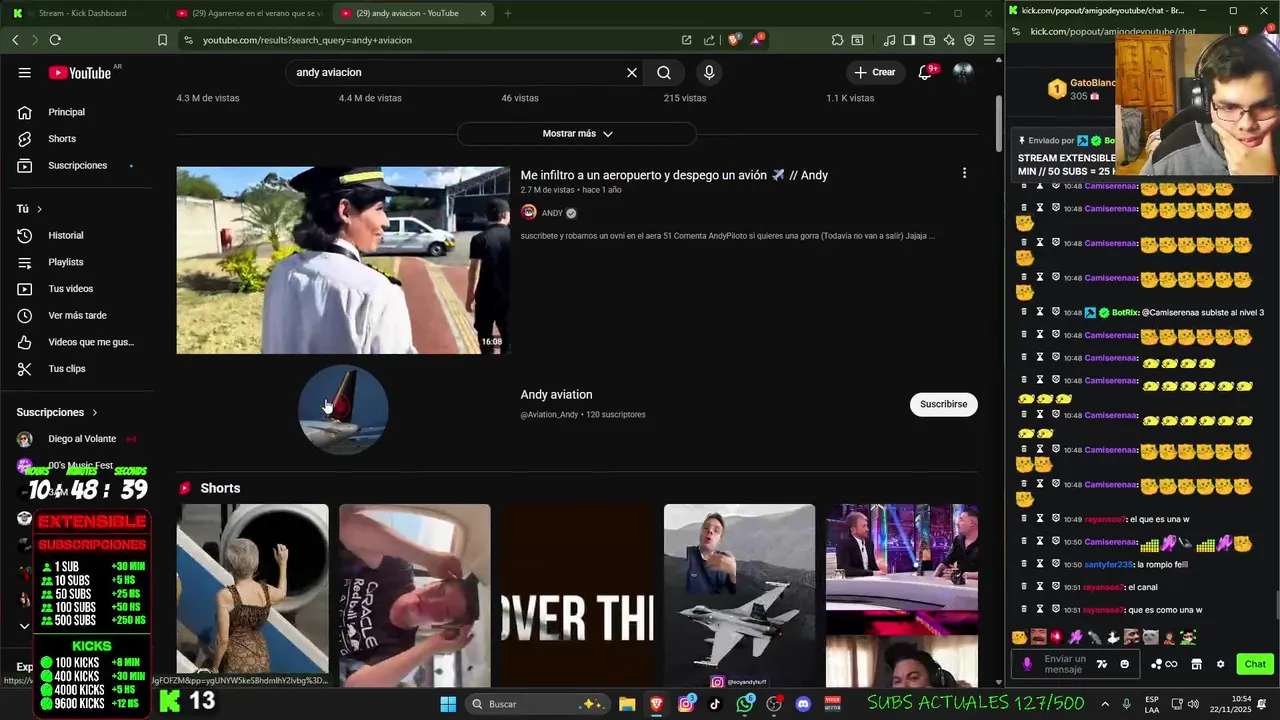Click the Crear button
This screenshot has height=720, width=1280.
click(874, 72)
